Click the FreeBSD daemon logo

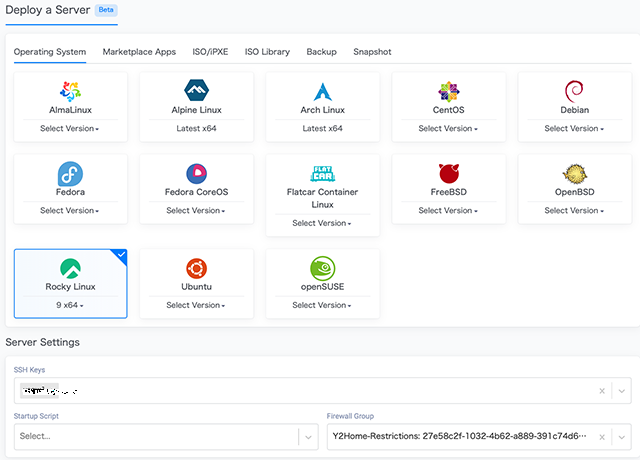point(449,173)
